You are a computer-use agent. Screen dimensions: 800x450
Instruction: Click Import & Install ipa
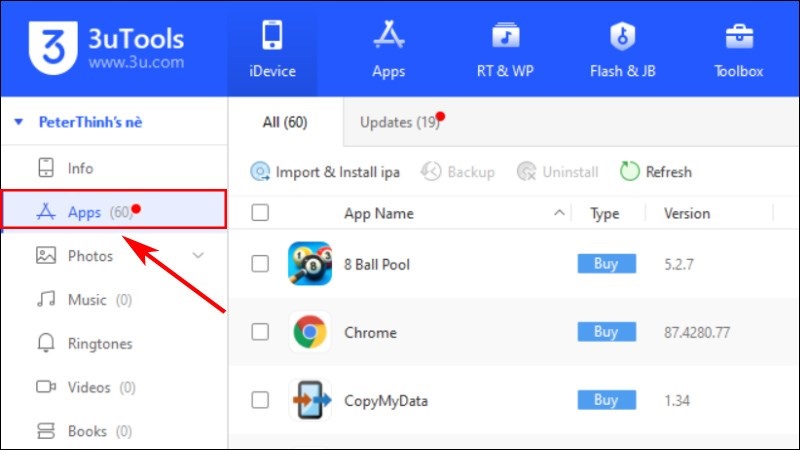[325, 172]
